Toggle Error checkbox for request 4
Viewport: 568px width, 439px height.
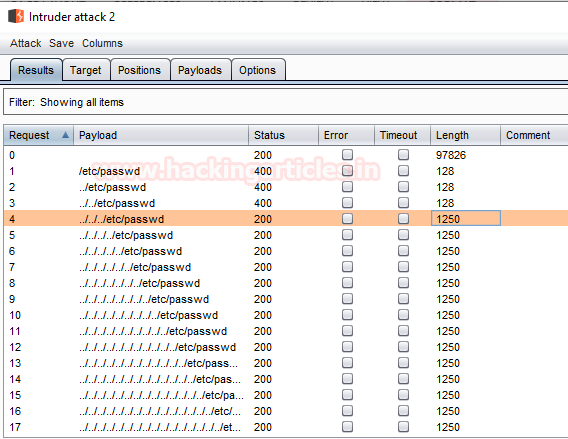347,218
